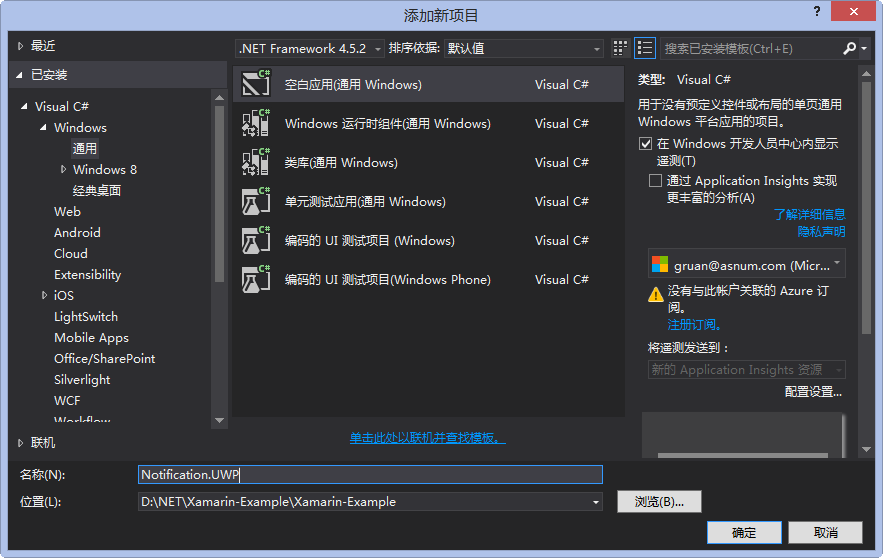Click the template search box
883x558 pixels.
click(x=751, y=48)
